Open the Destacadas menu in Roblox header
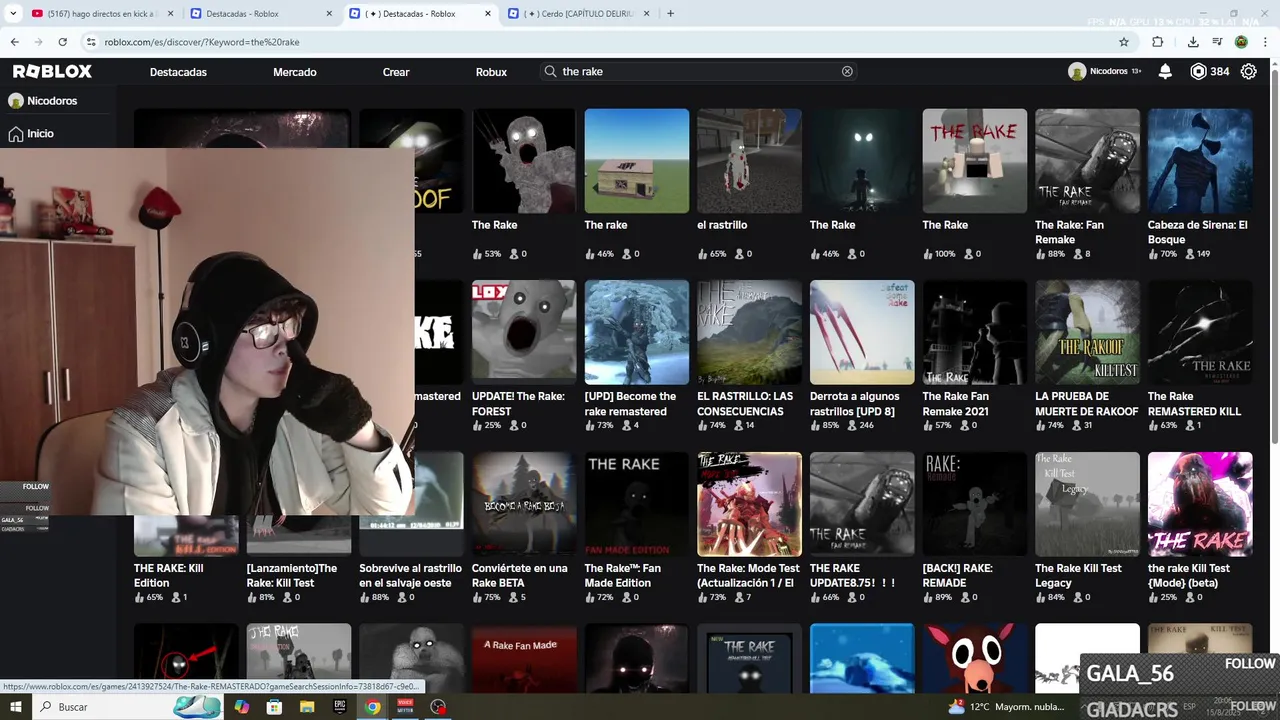This screenshot has width=1280, height=720. 178,72
